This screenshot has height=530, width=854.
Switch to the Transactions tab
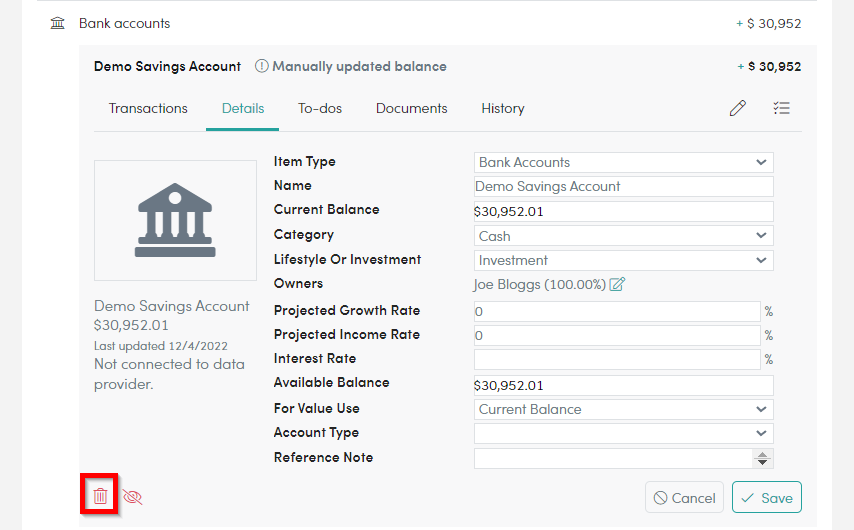pos(148,108)
